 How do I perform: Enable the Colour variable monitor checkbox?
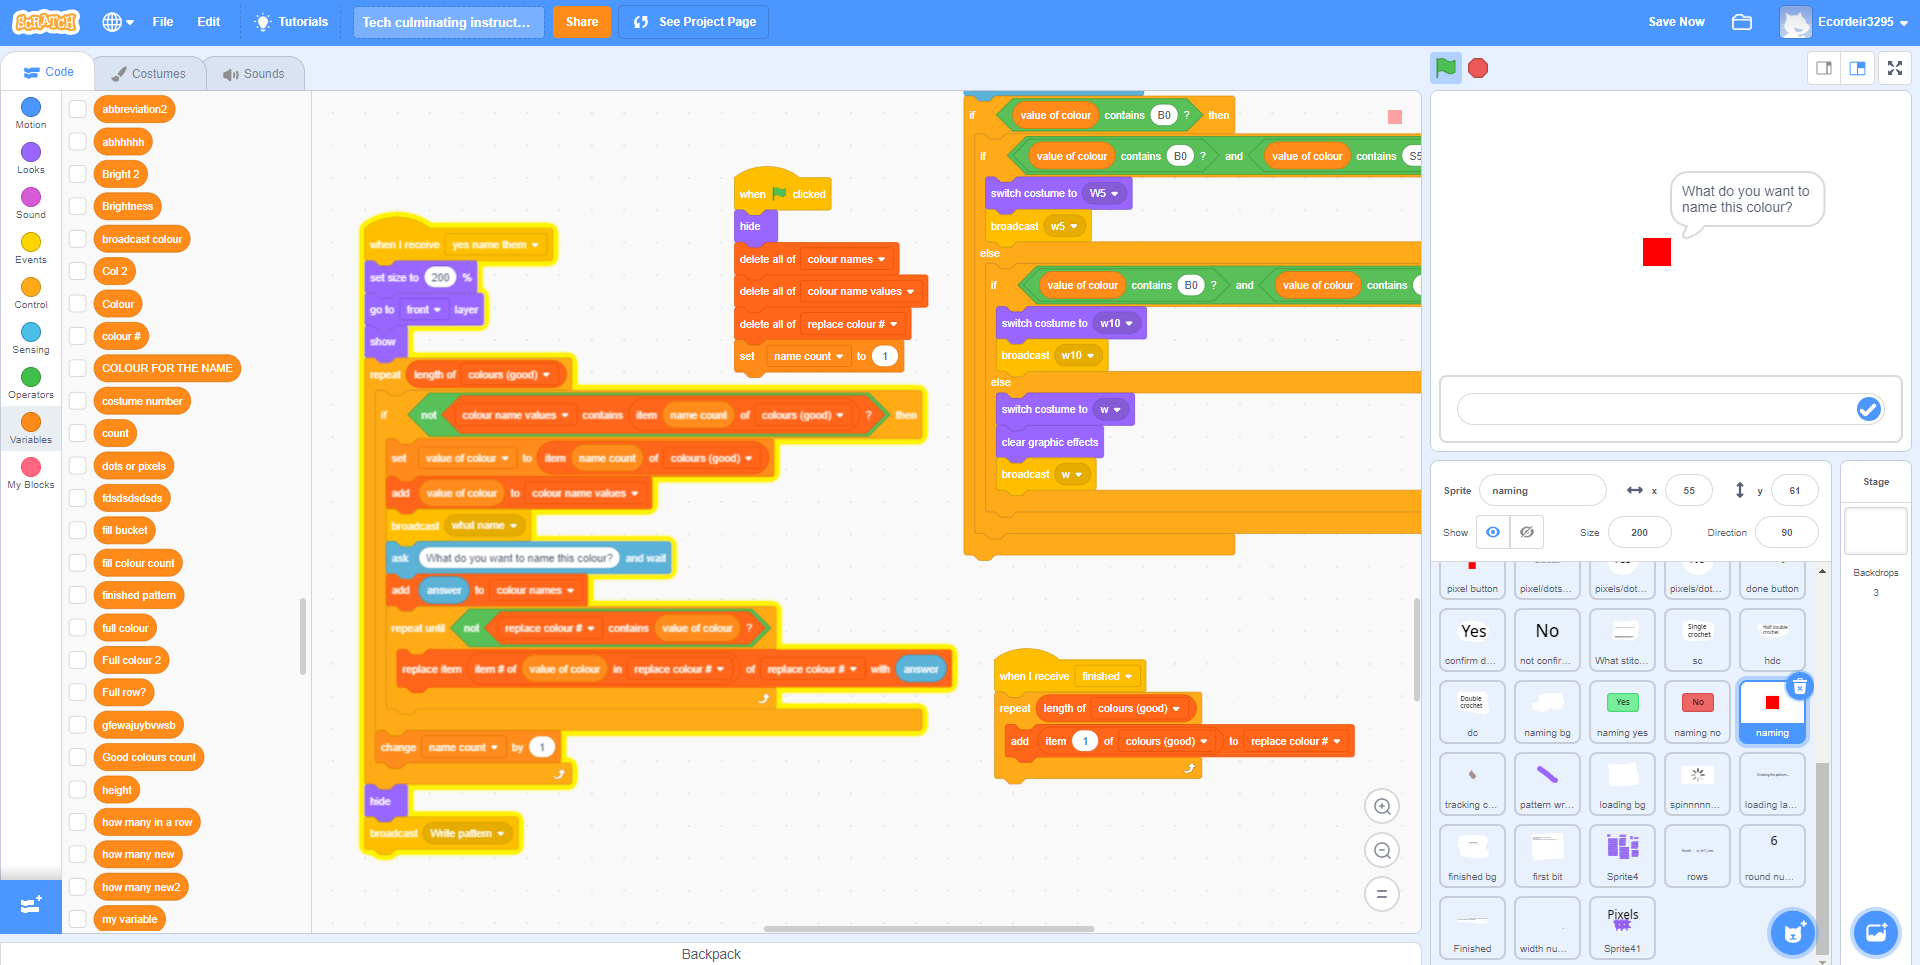pos(77,304)
